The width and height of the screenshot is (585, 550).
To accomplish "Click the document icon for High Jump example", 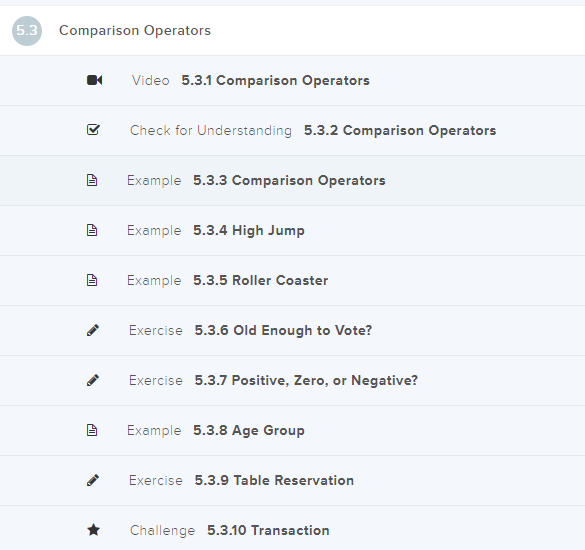I will [92, 230].
